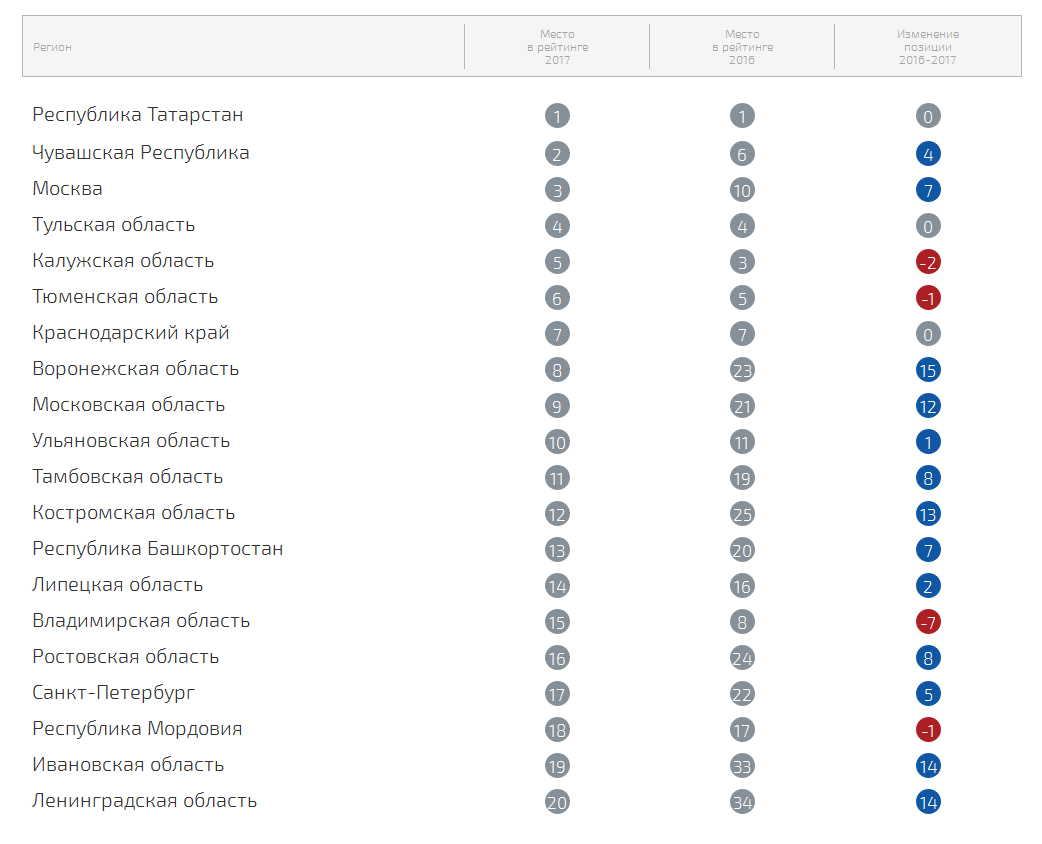1042x844 pixels.
Task: Click Санкт-Петербург's blue "5" change badge
Action: (928, 694)
